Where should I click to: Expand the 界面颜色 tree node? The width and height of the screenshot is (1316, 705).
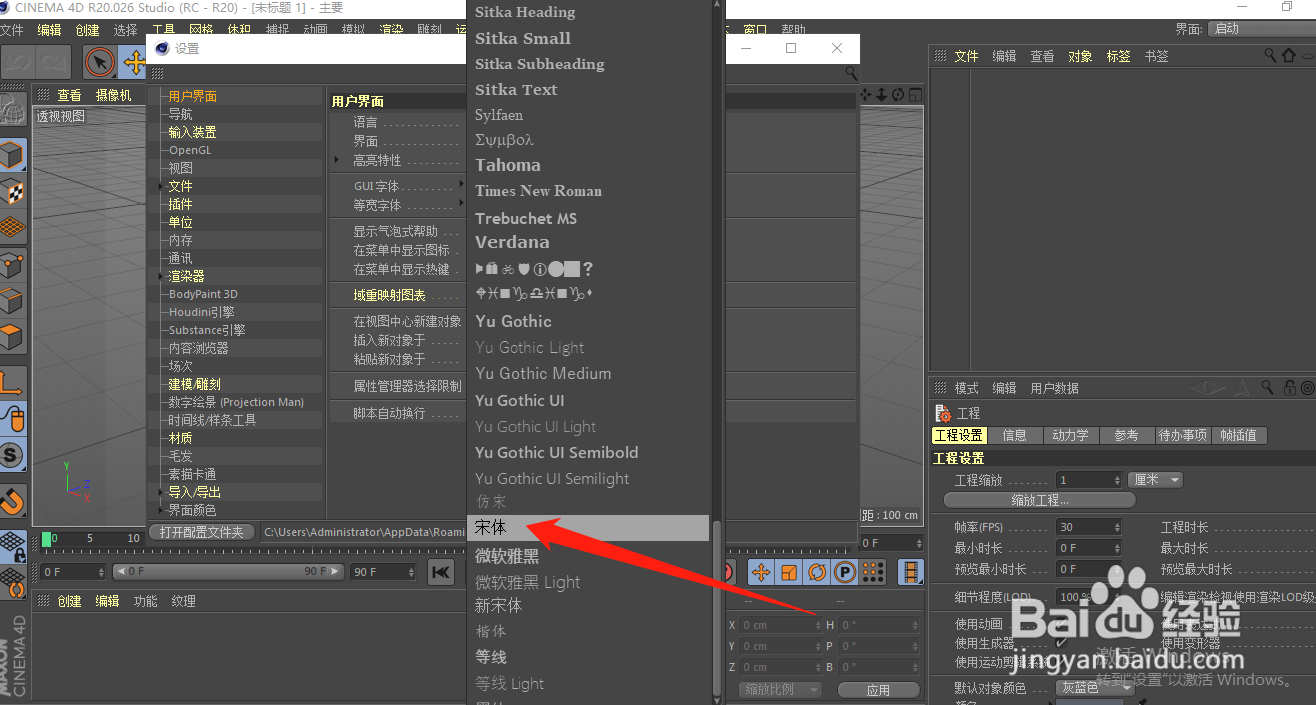[162, 510]
